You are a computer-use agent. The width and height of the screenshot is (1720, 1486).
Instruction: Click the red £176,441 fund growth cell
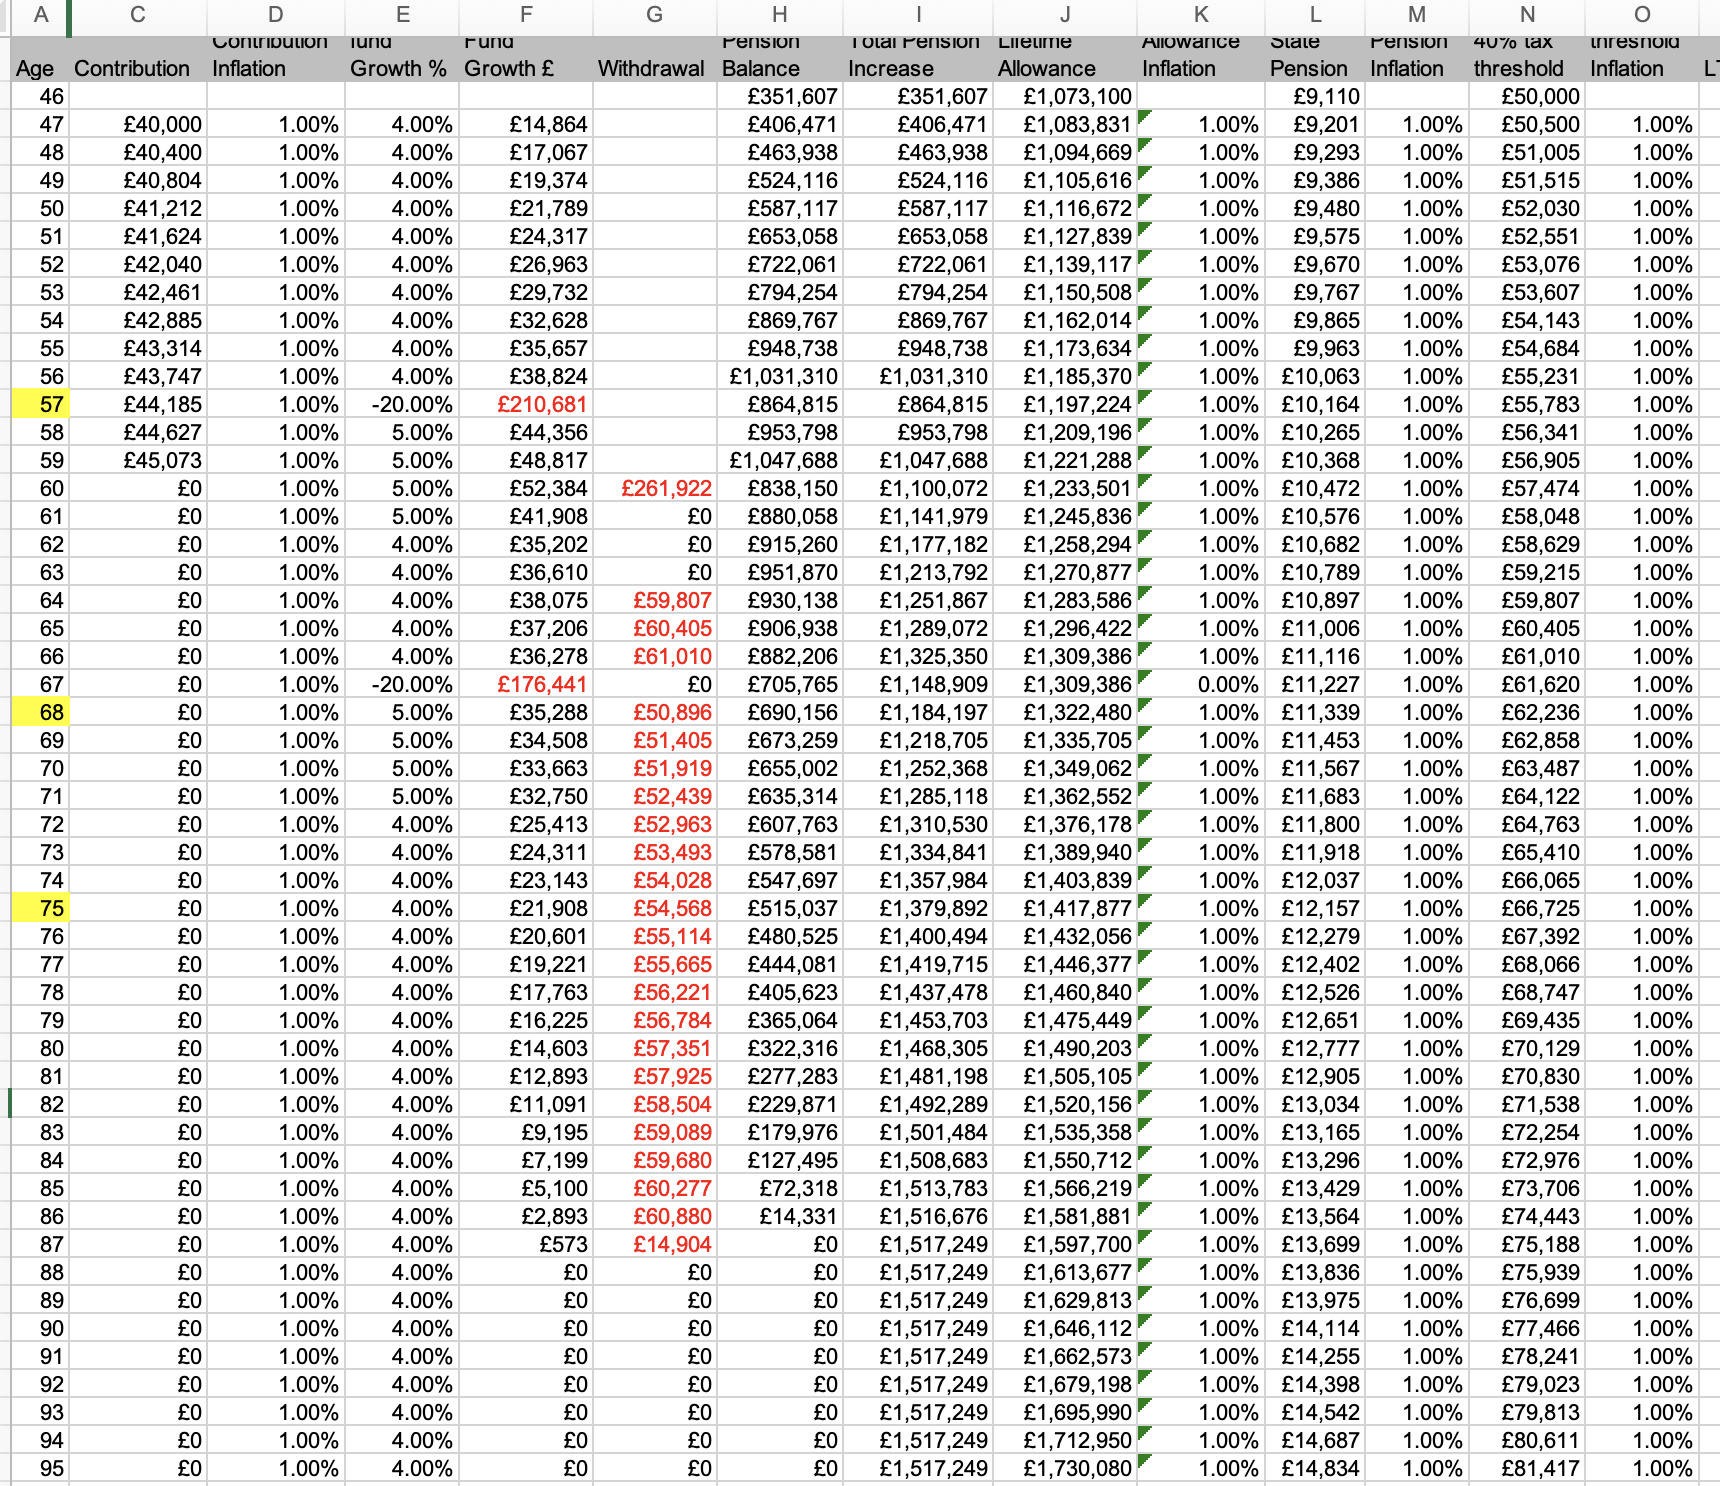coord(527,685)
